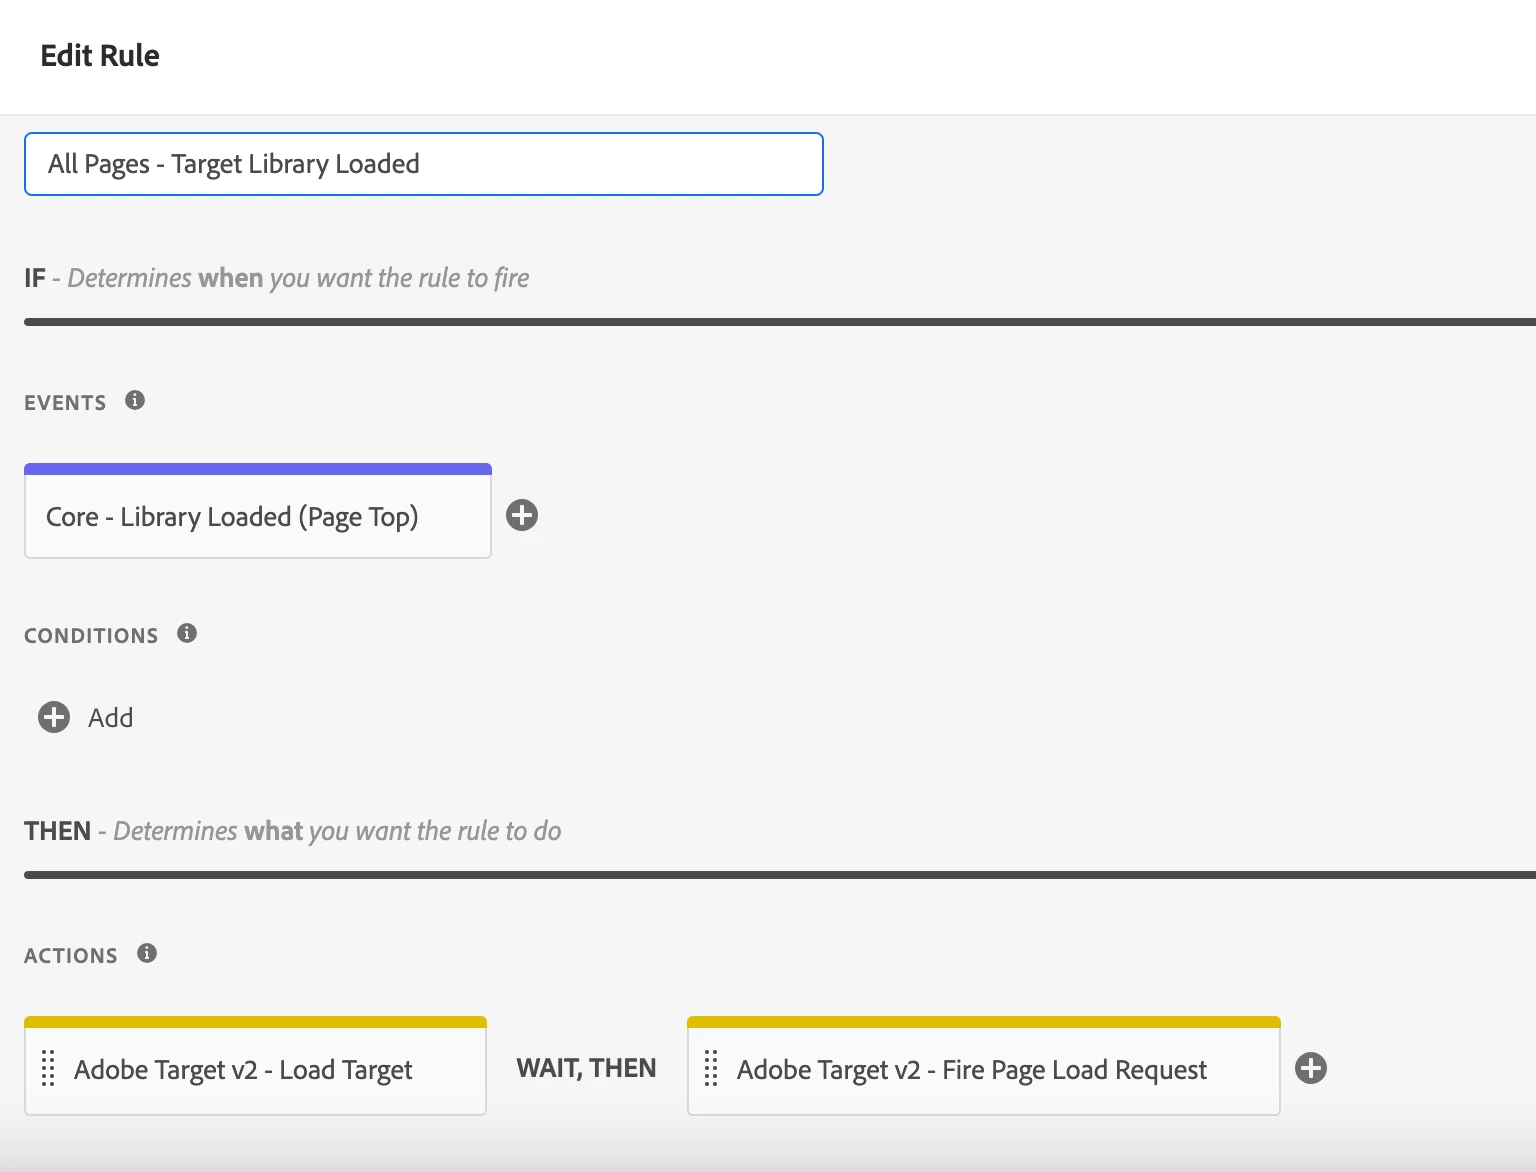Image resolution: width=1536 pixels, height=1172 pixels.
Task: Click the IF section header text
Action: (x=277, y=278)
